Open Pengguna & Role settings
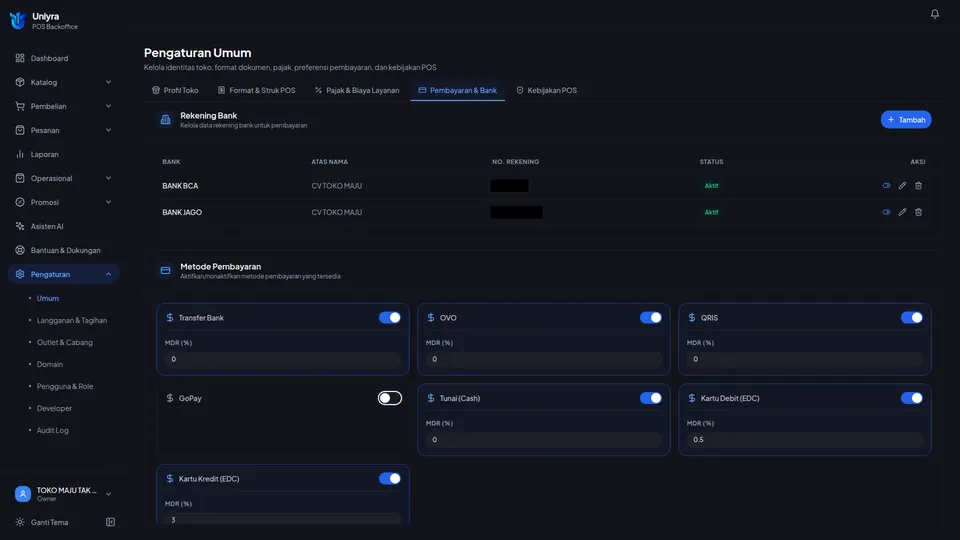The height and width of the screenshot is (540, 960). click(65, 386)
